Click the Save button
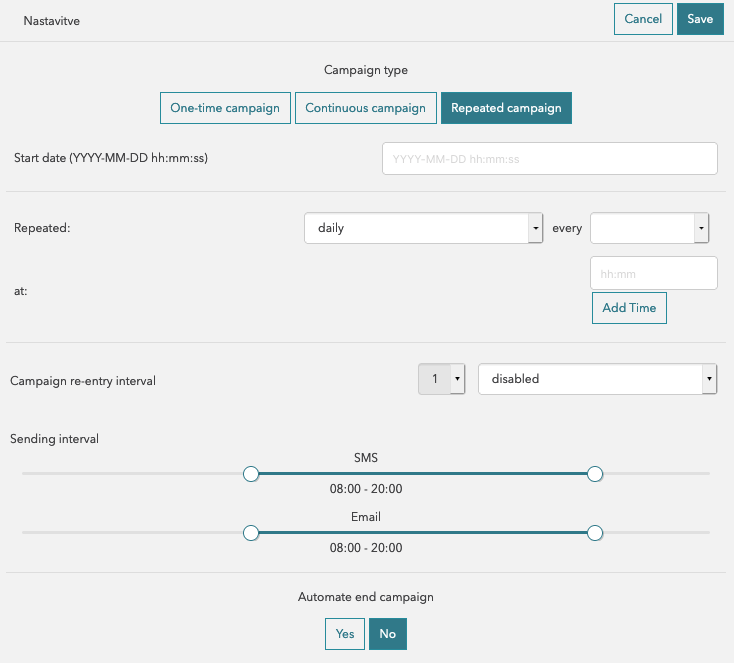735x663 pixels. 700,19
